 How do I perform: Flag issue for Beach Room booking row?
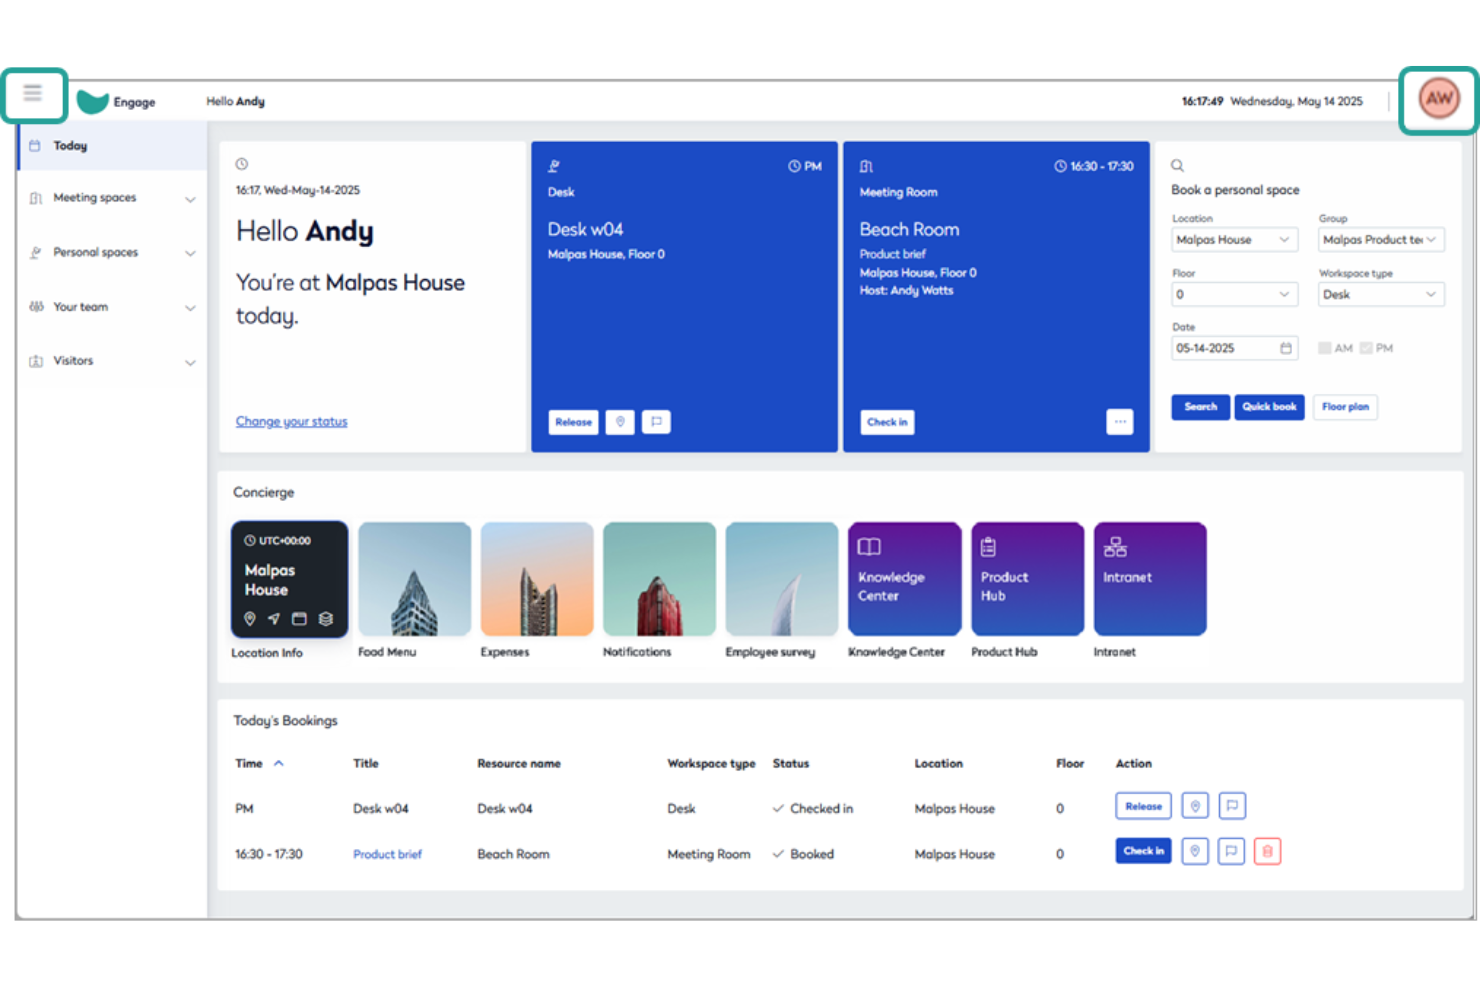click(1232, 852)
